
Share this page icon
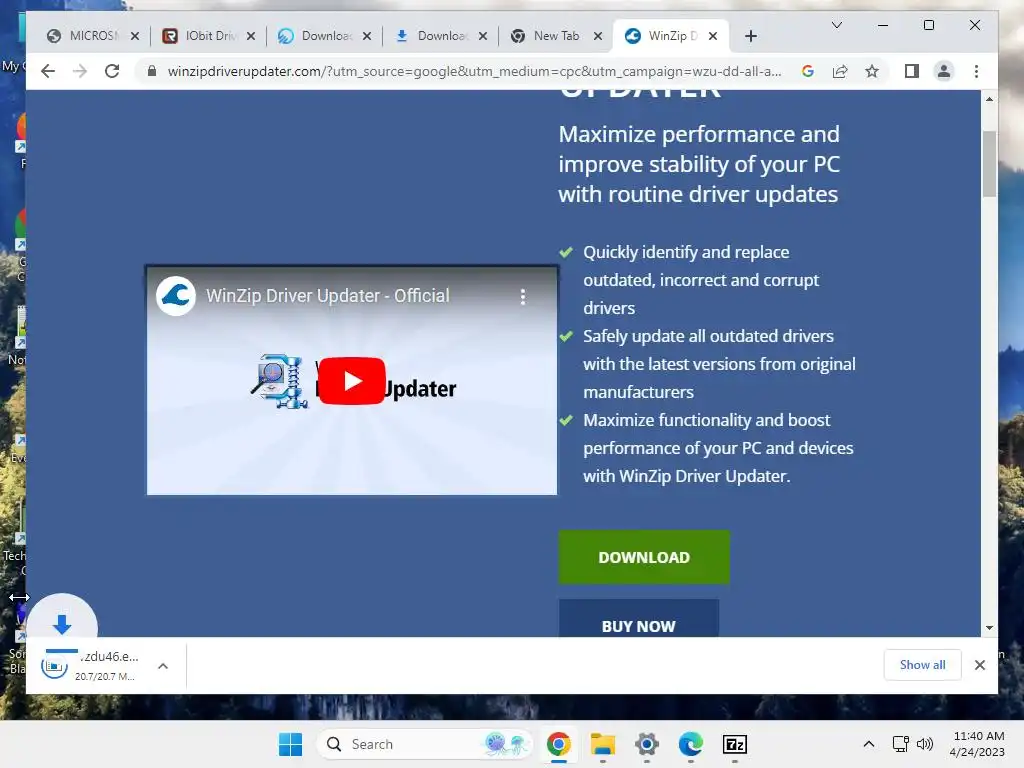(840, 71)
